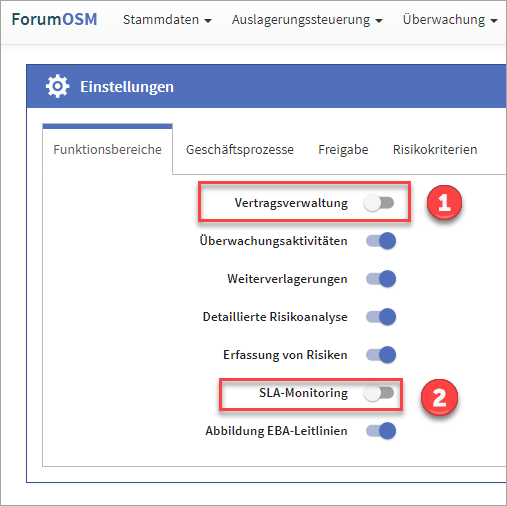Click the Einstellungen gear icon

[57, 86]
